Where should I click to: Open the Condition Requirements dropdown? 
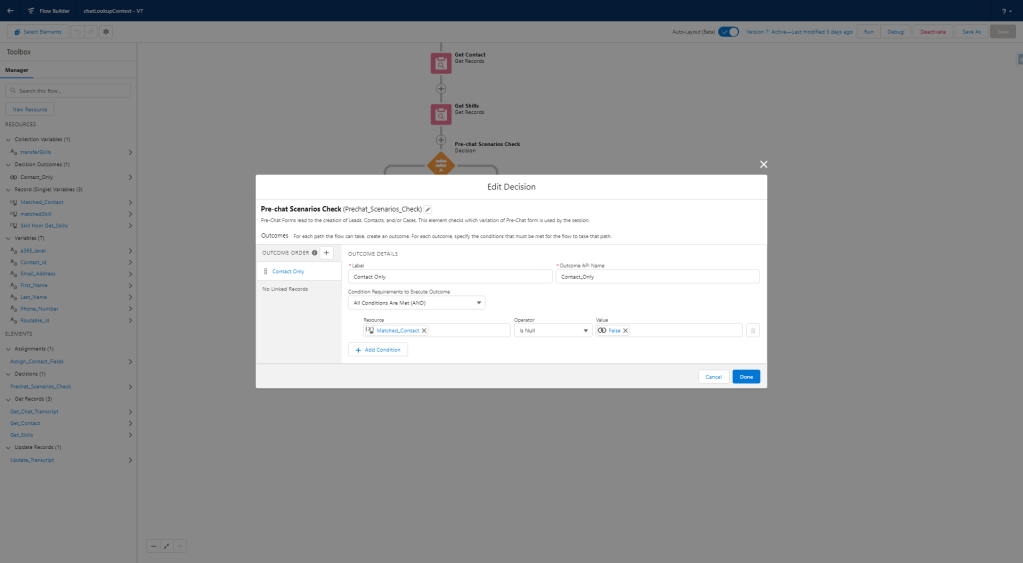coord(416,302)
